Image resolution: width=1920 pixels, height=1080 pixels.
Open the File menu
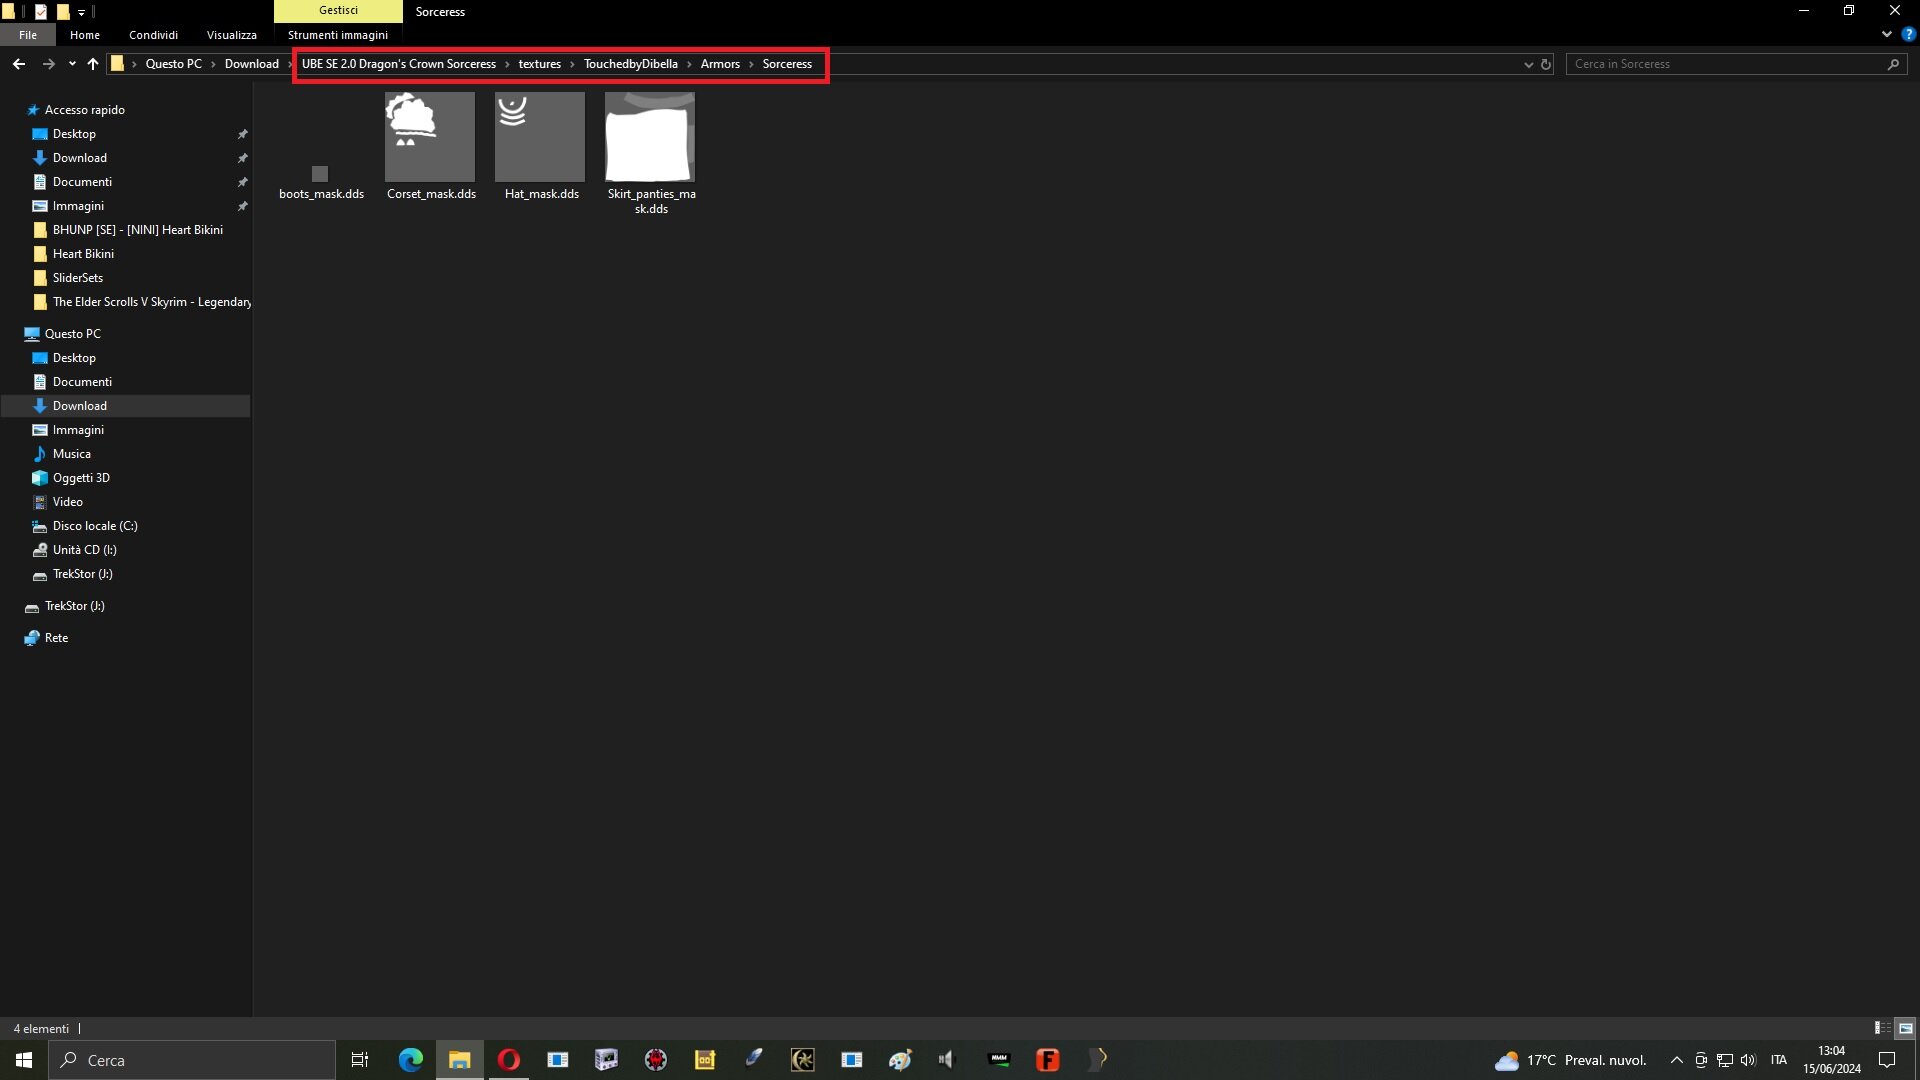click(x=28, y=35)
